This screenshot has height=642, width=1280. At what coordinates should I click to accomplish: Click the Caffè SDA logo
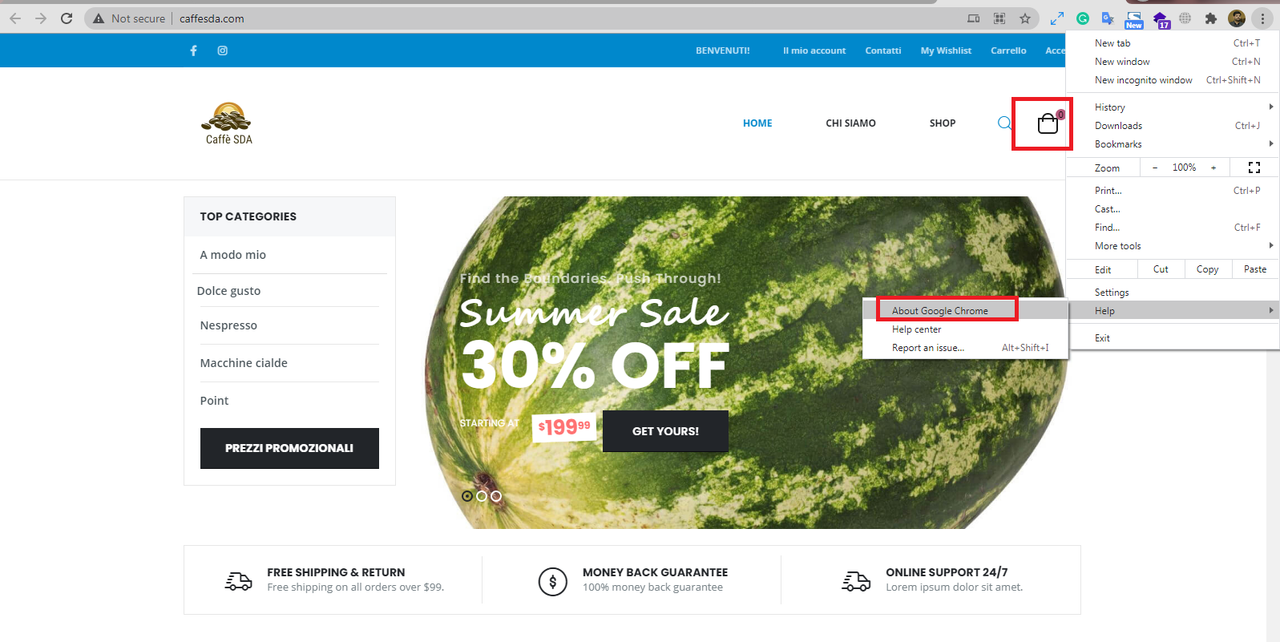click(228, 123)
